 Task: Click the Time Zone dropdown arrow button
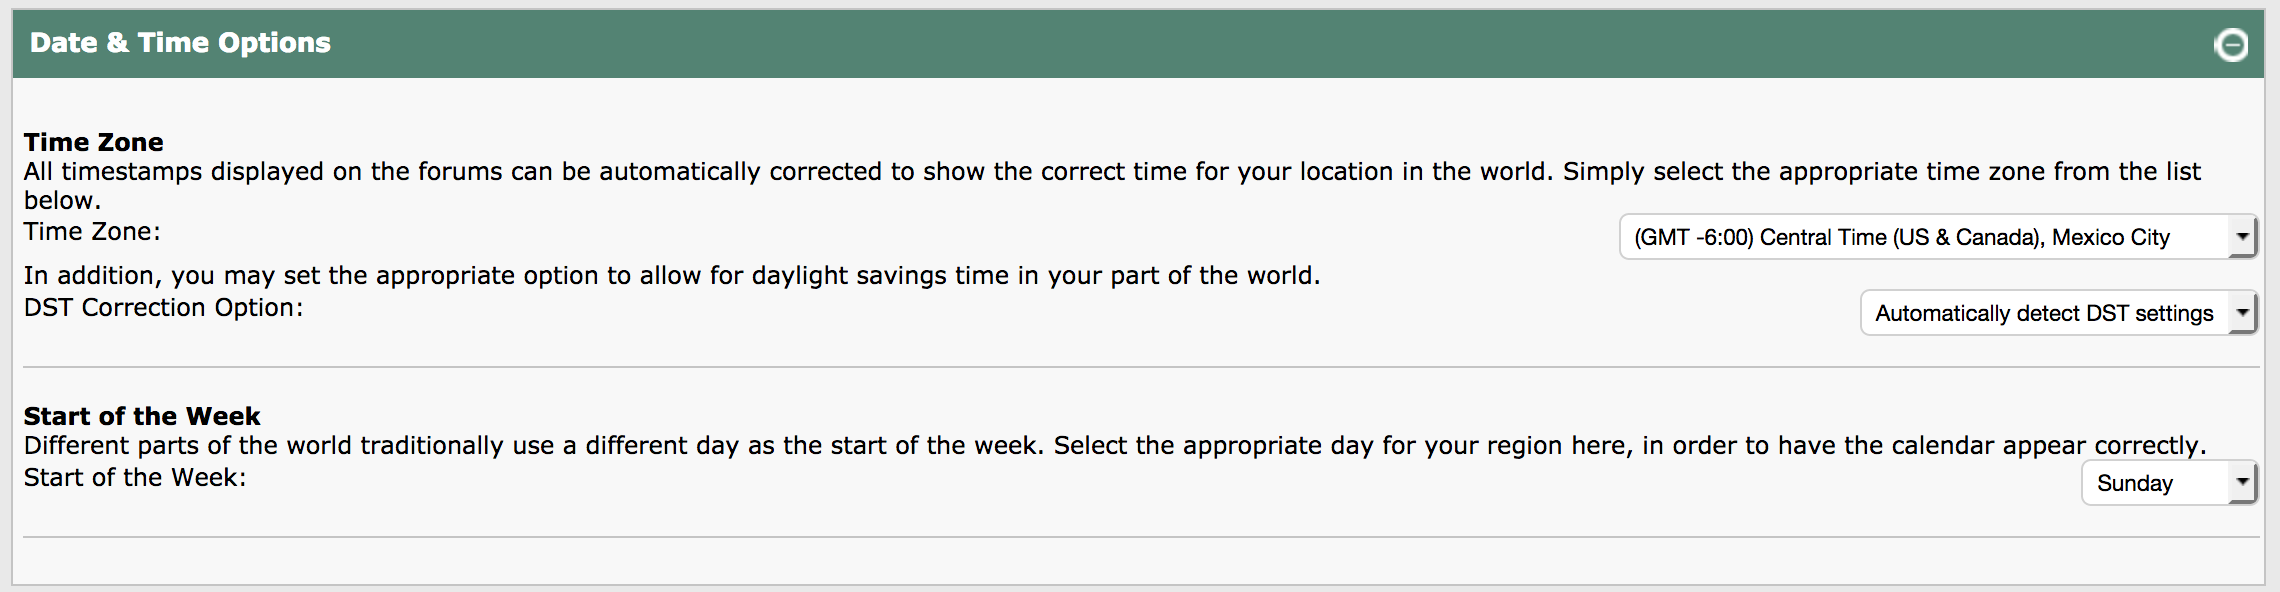pos(2242,237)
